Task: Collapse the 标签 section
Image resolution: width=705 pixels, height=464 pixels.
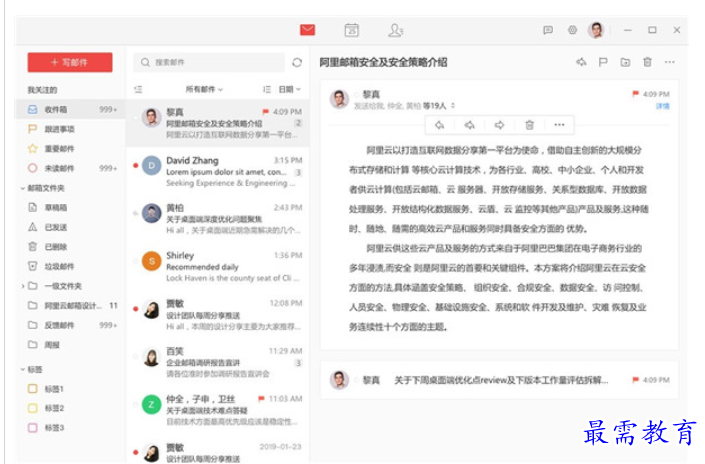Action: pos(22,369)
